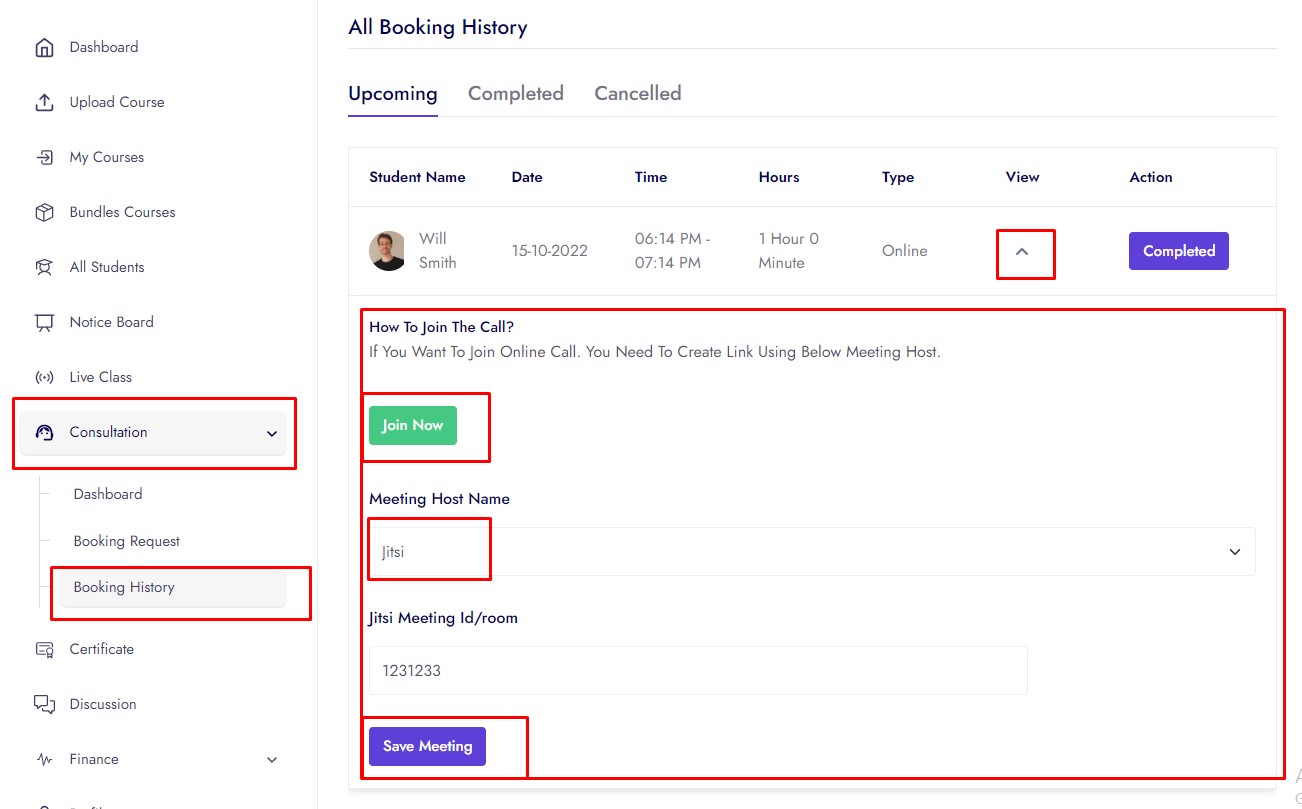Click the Dashboard home icon in sidebar

tap(44, 48)
